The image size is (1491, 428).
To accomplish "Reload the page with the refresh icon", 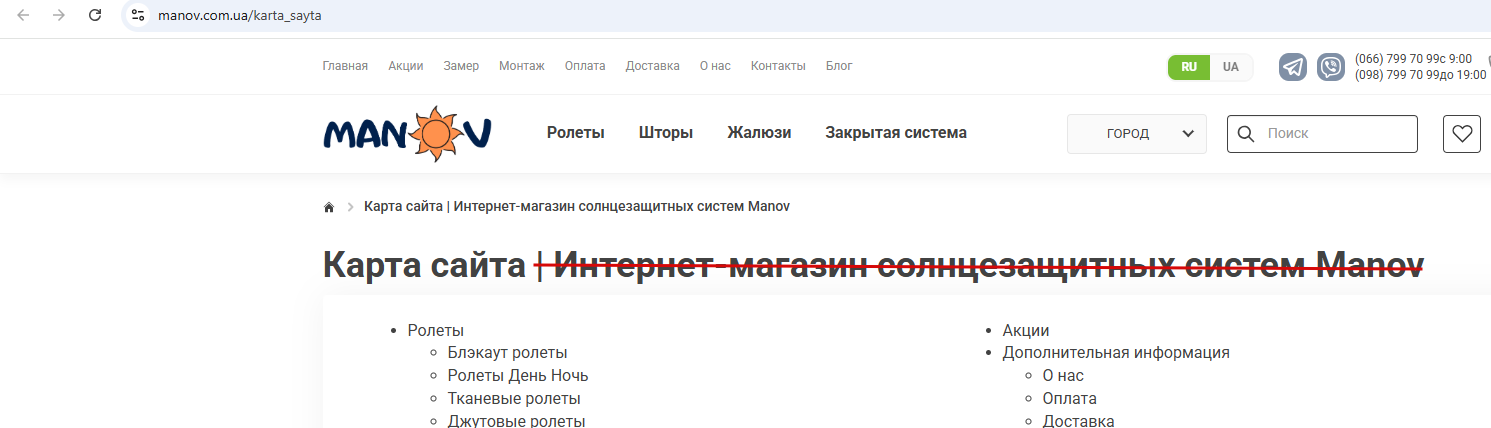I will [95, 15].
